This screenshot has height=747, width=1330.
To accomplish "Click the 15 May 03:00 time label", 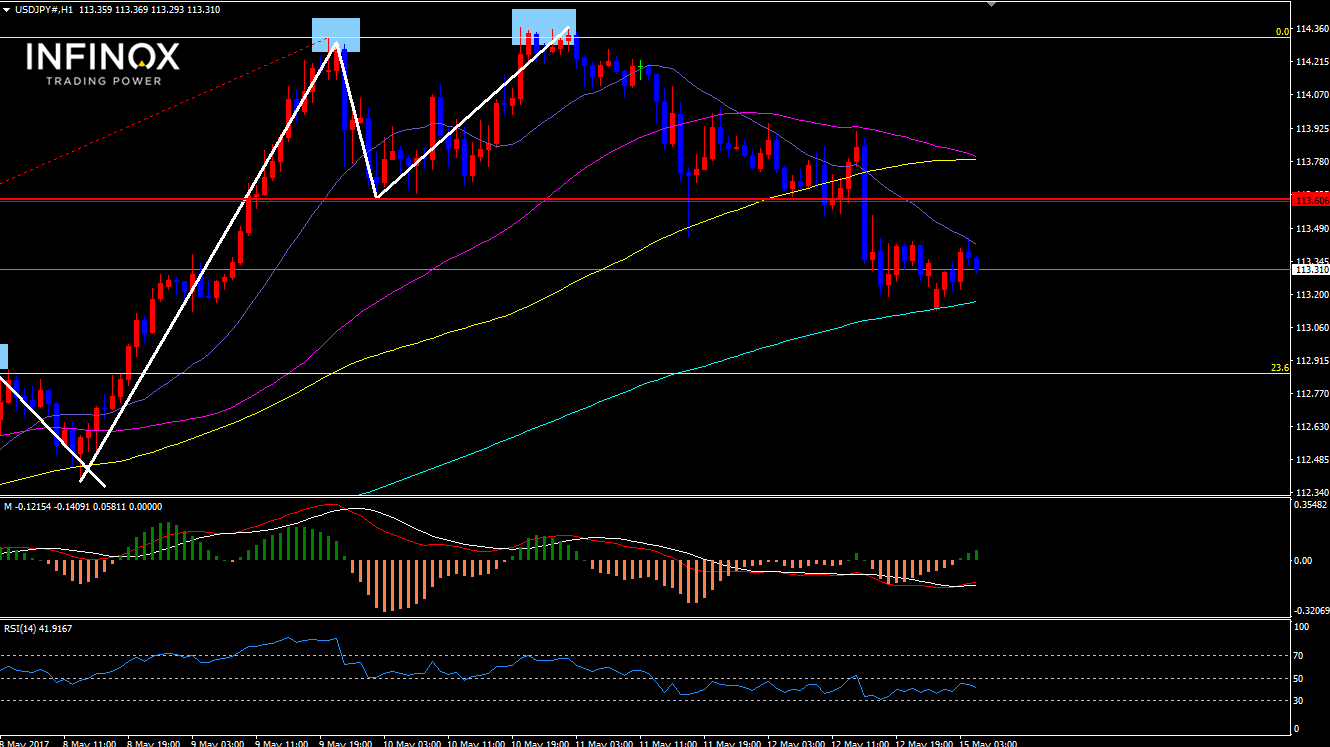I will pyautogui.click(x=989, y=743).
